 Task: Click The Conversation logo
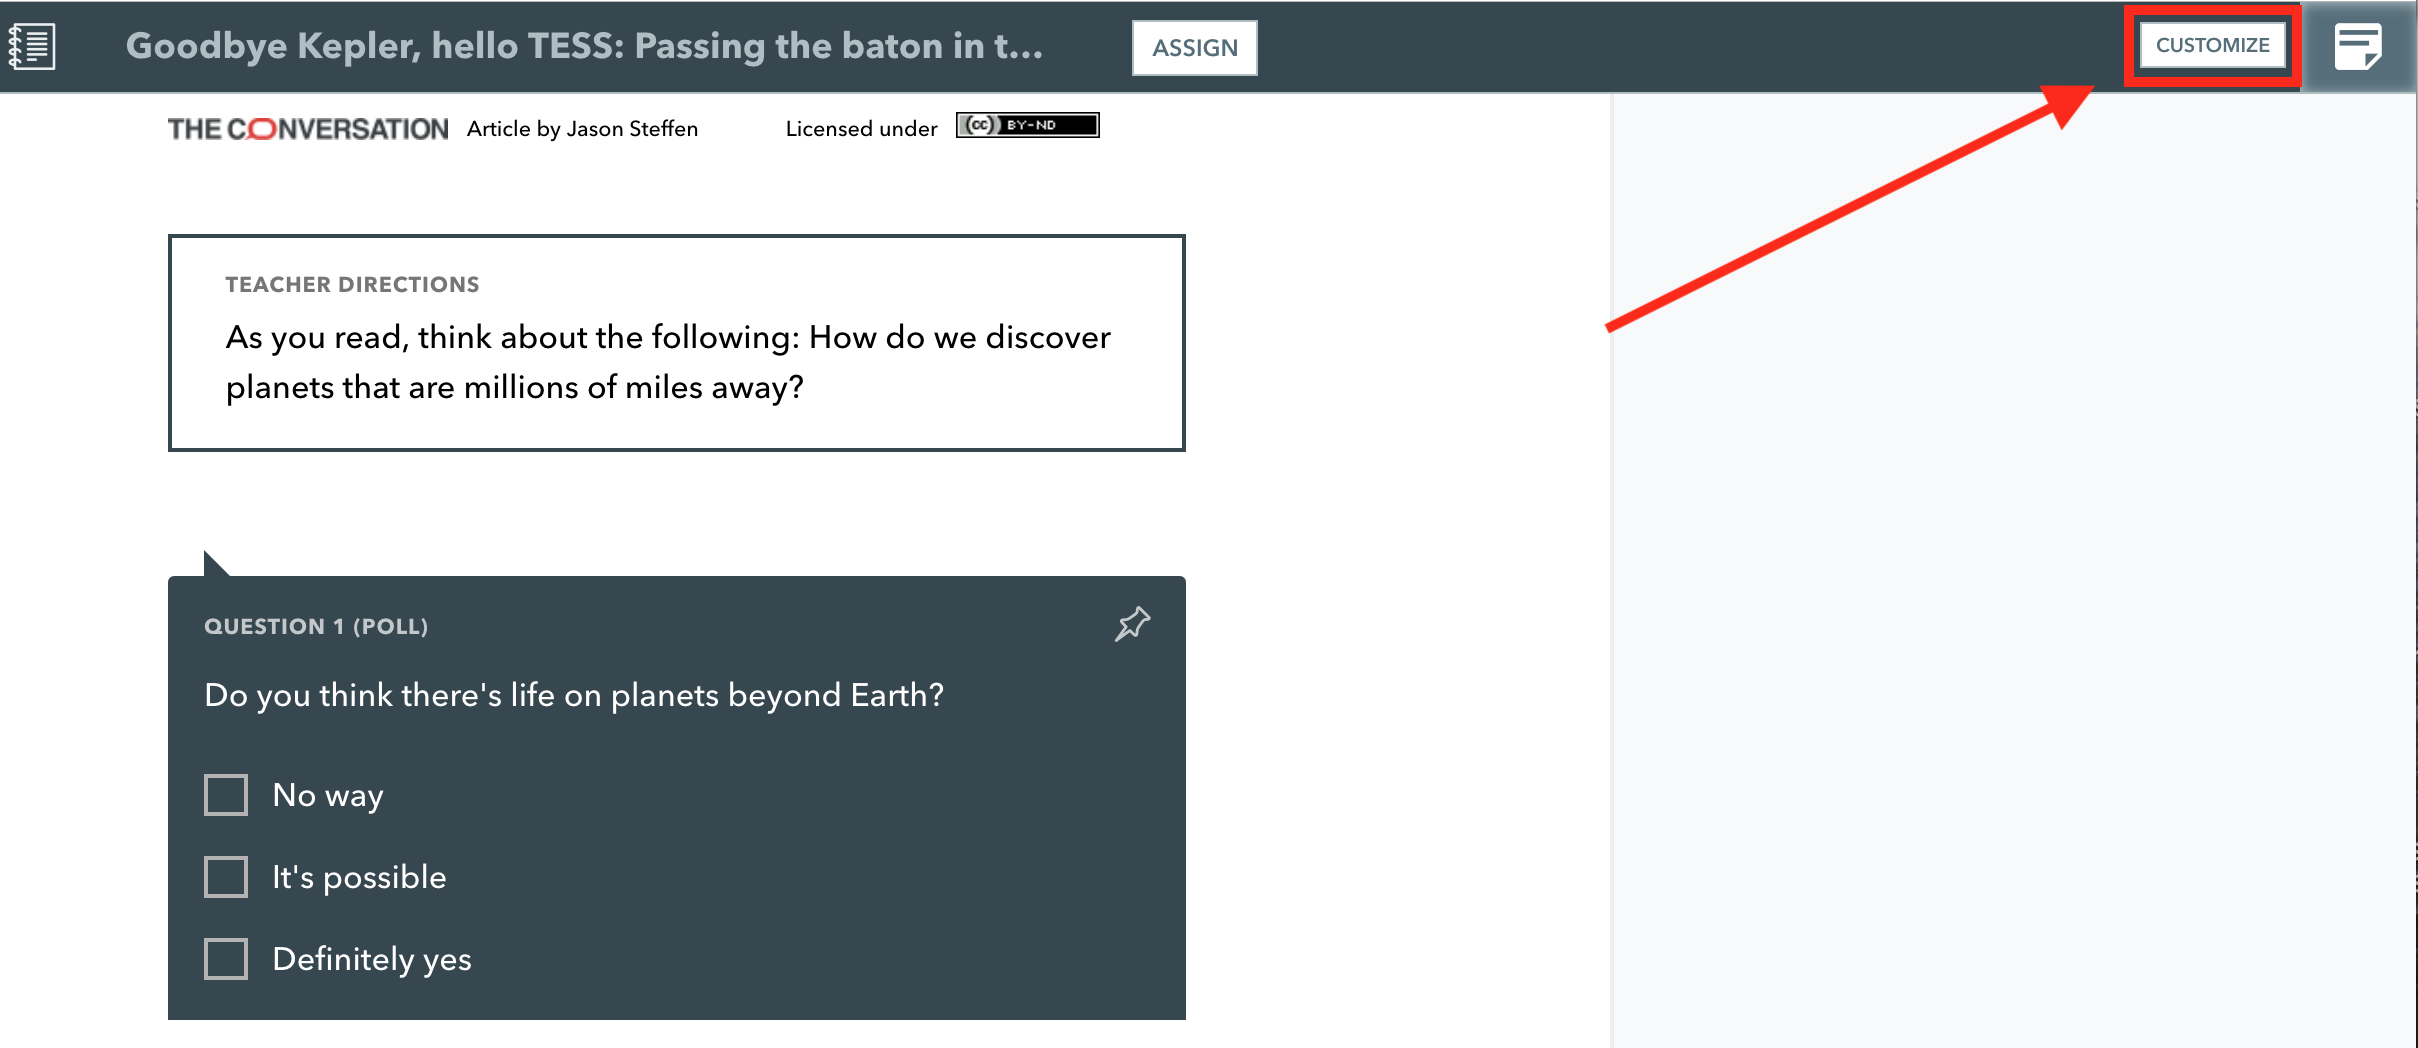pos(306,127)
